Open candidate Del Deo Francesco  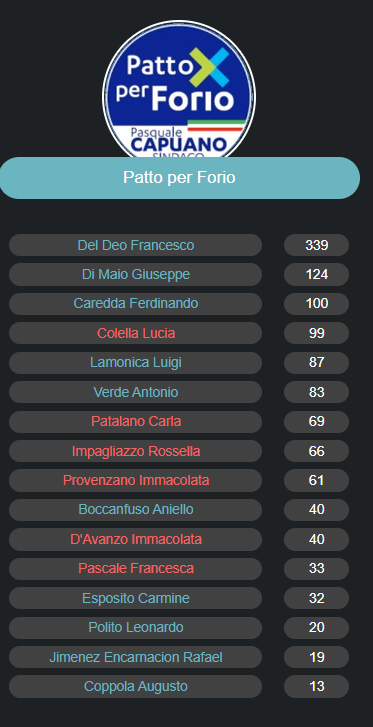(135, 245)
